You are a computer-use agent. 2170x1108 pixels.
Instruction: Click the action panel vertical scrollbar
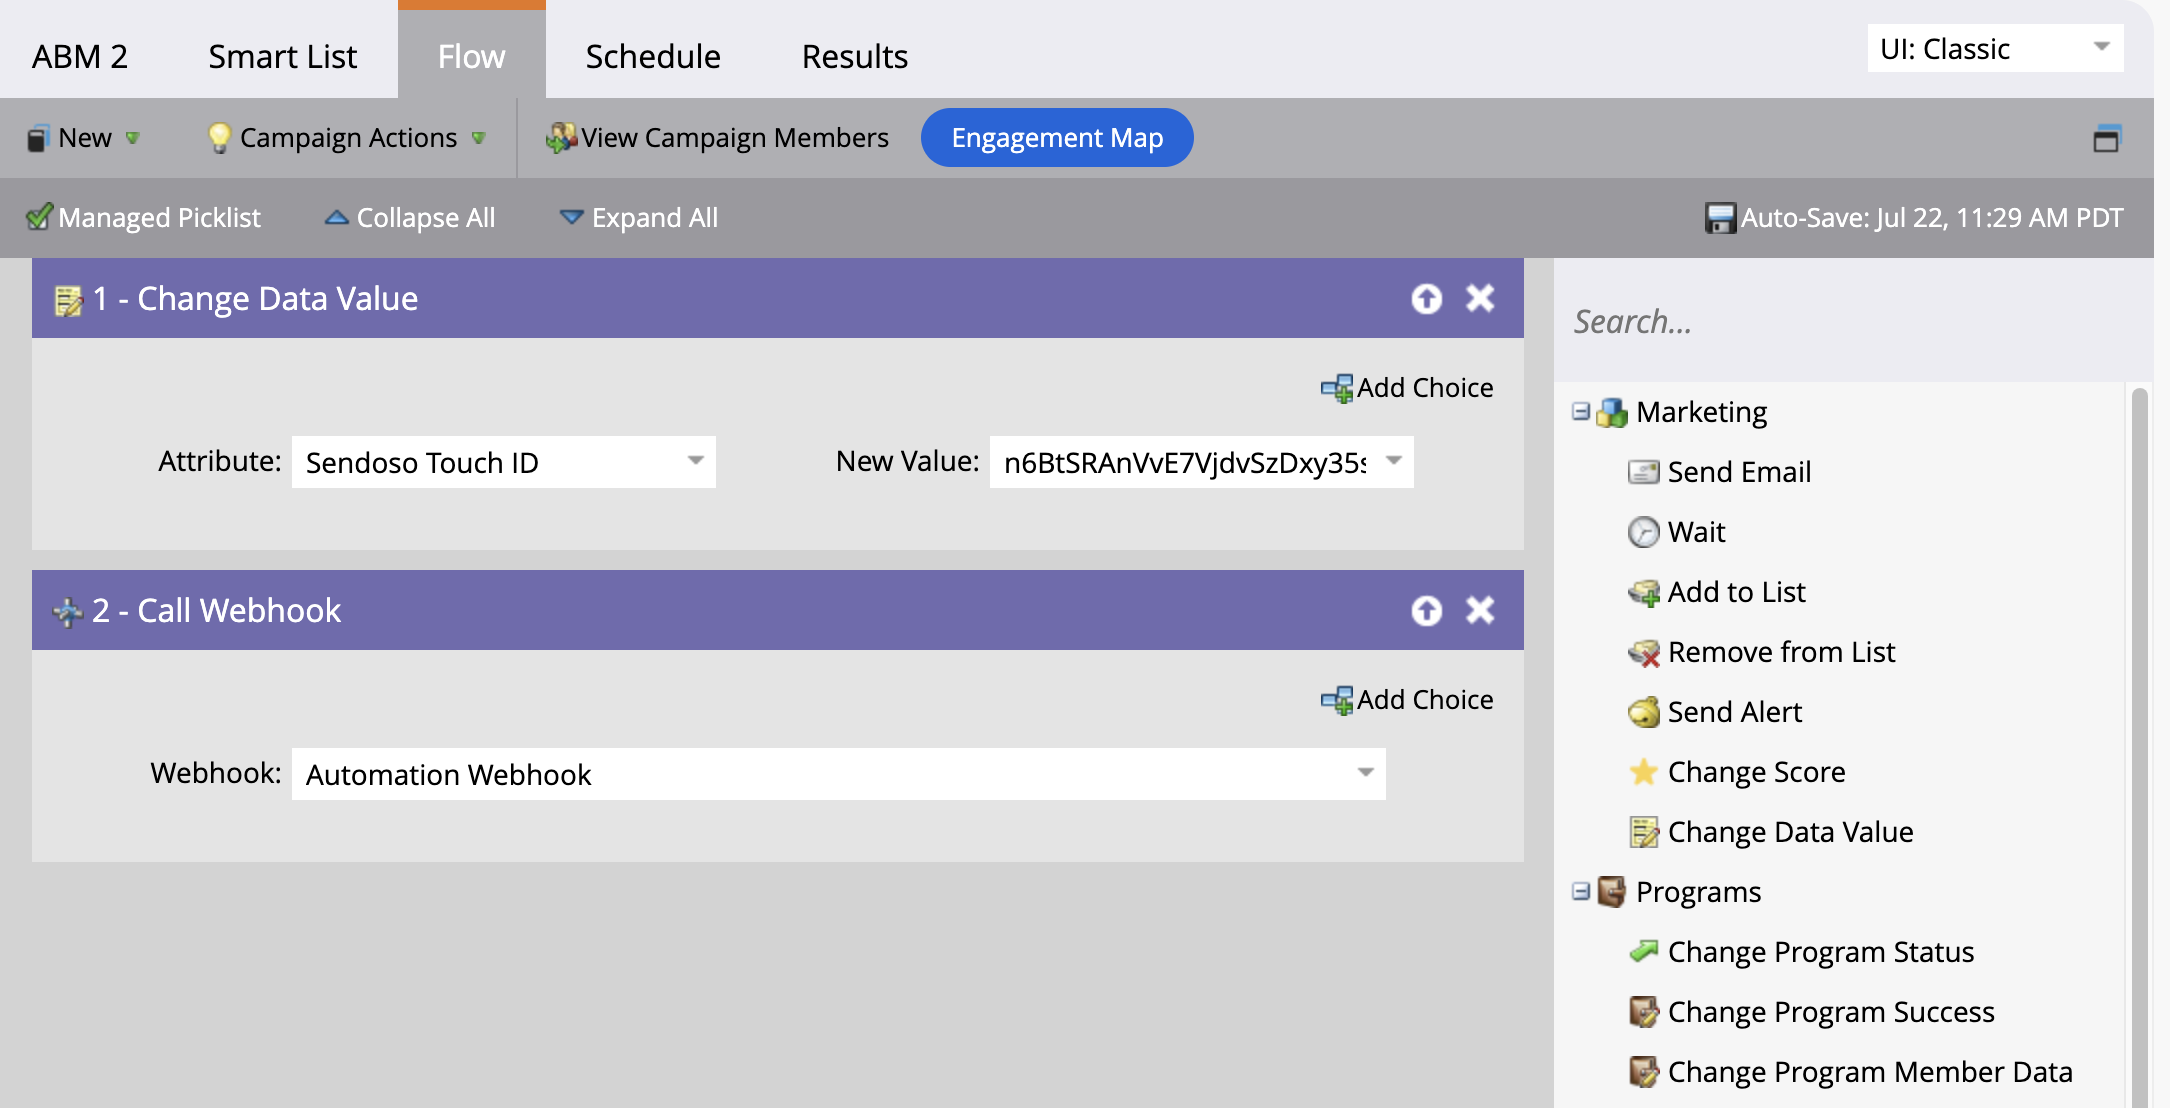pyautogui.click(x=2140, y=746)
